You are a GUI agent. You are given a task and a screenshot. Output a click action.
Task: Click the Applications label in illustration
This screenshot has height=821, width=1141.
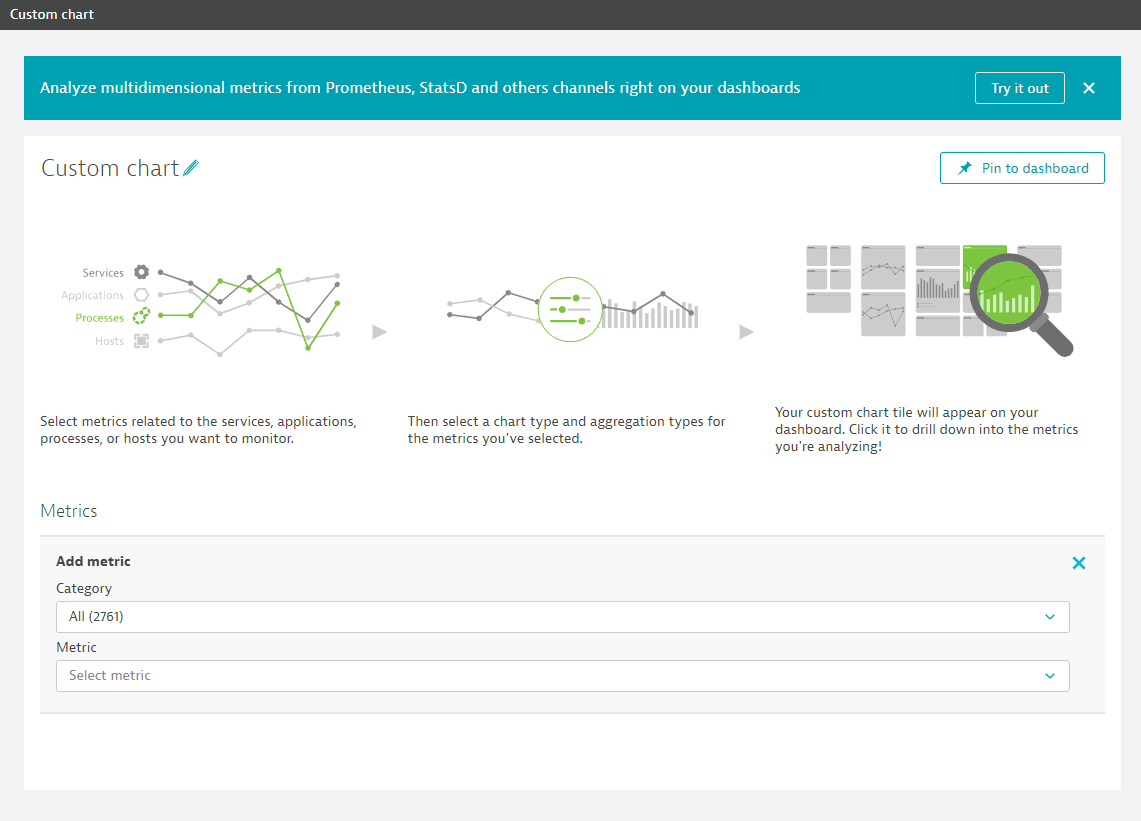click(x=92, y=296)
